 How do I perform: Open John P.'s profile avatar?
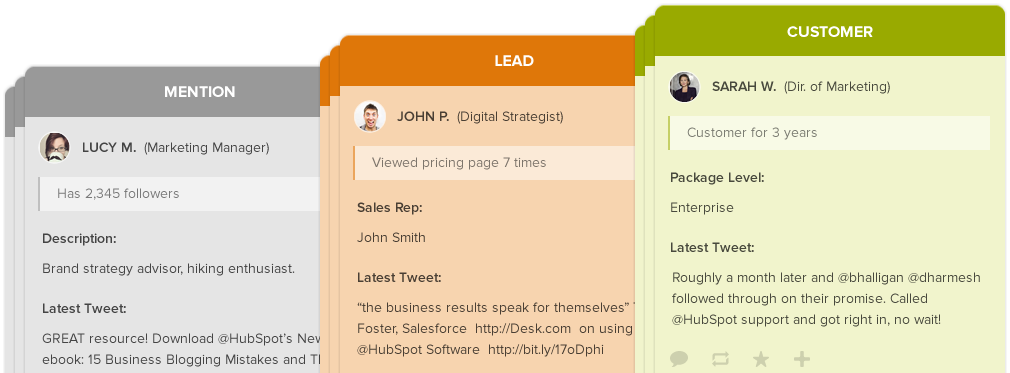point(370,117)
